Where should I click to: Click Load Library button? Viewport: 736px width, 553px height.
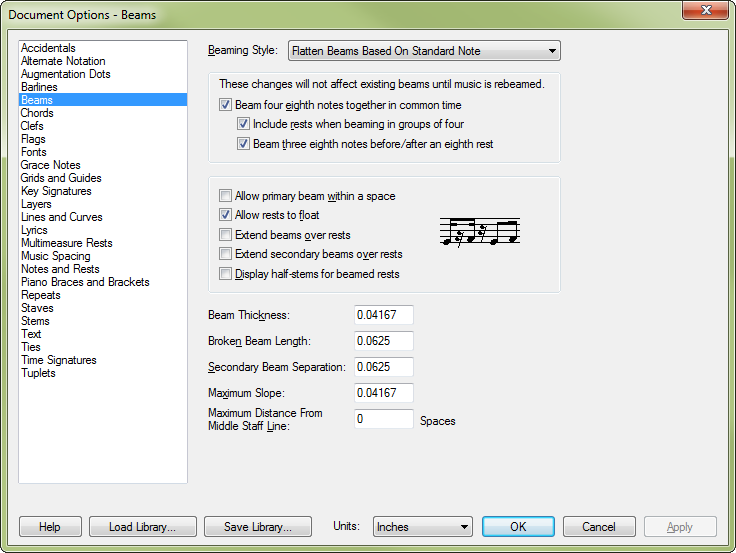point(143,527)
